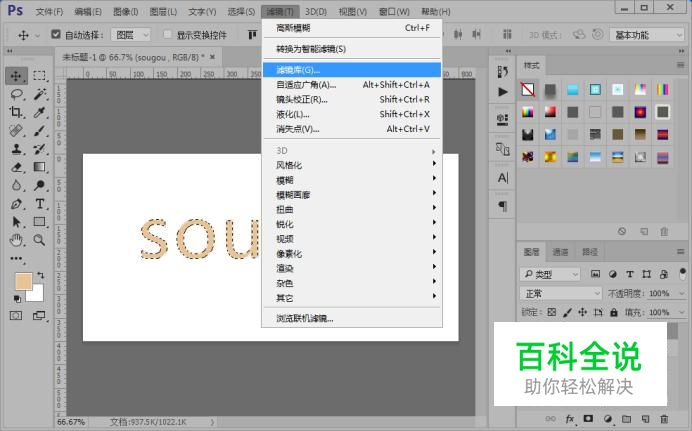Select the History Brush tool
692x431 pixels.
[x=39, y=149]
